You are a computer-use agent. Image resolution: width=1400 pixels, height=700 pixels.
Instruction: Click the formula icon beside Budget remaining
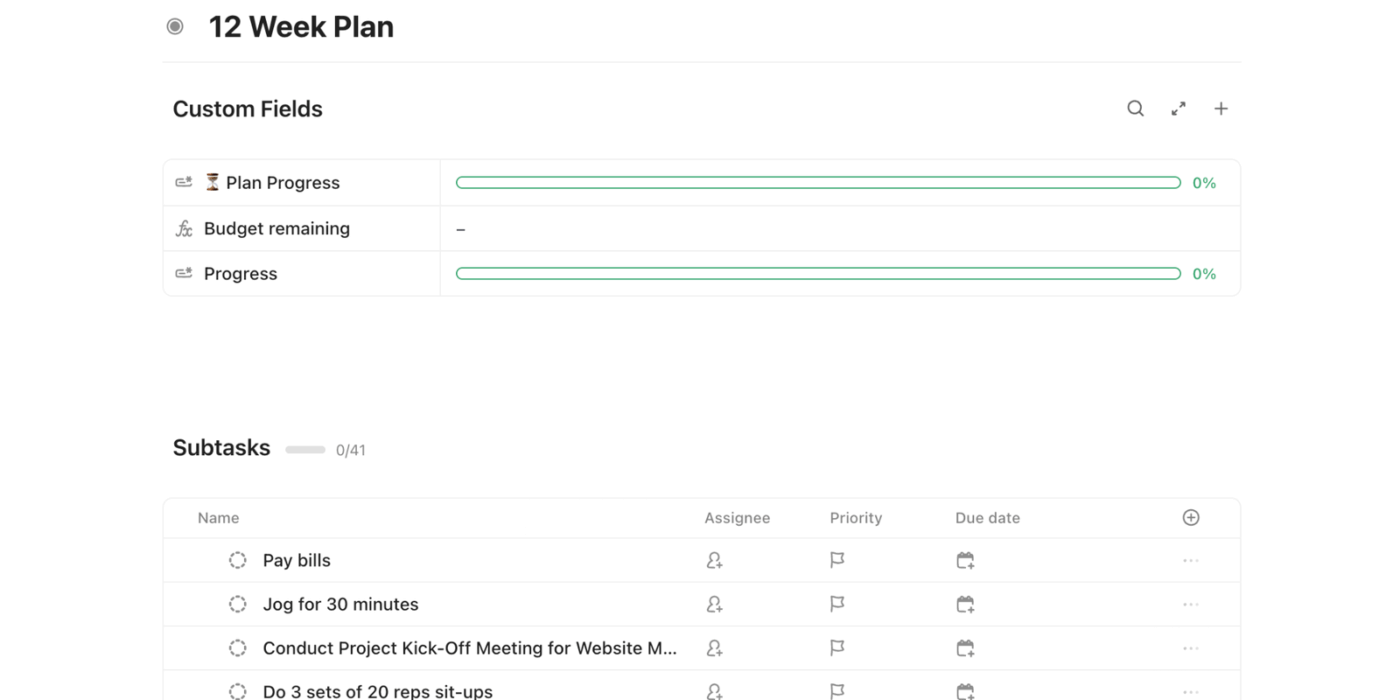tap(183, 228)
